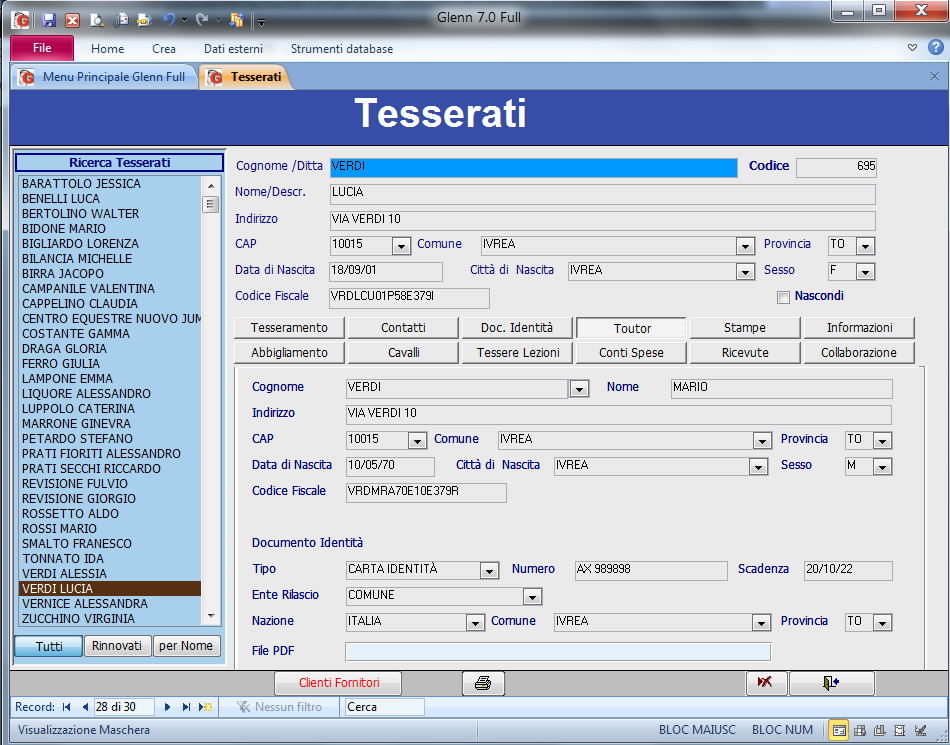Select ROSSI MARIO in the list
The width and height of the screenshot is (950, 745).
110,529
